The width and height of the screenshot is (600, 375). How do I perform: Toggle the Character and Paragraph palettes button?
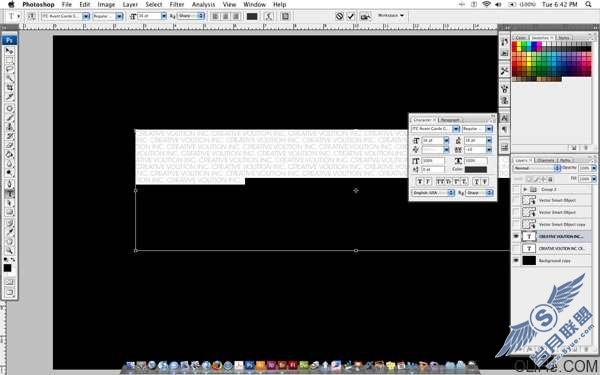[285, 16]
